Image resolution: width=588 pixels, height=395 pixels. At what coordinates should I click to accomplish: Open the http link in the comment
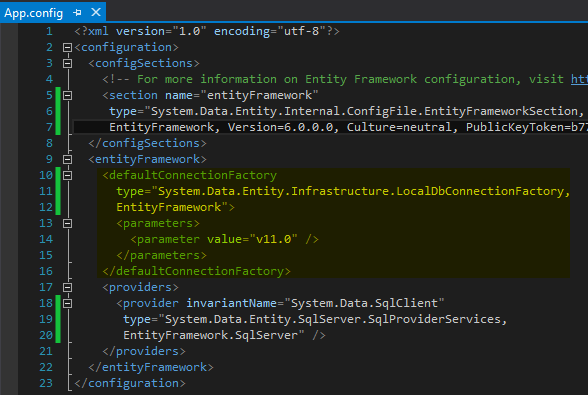point(579,79)
